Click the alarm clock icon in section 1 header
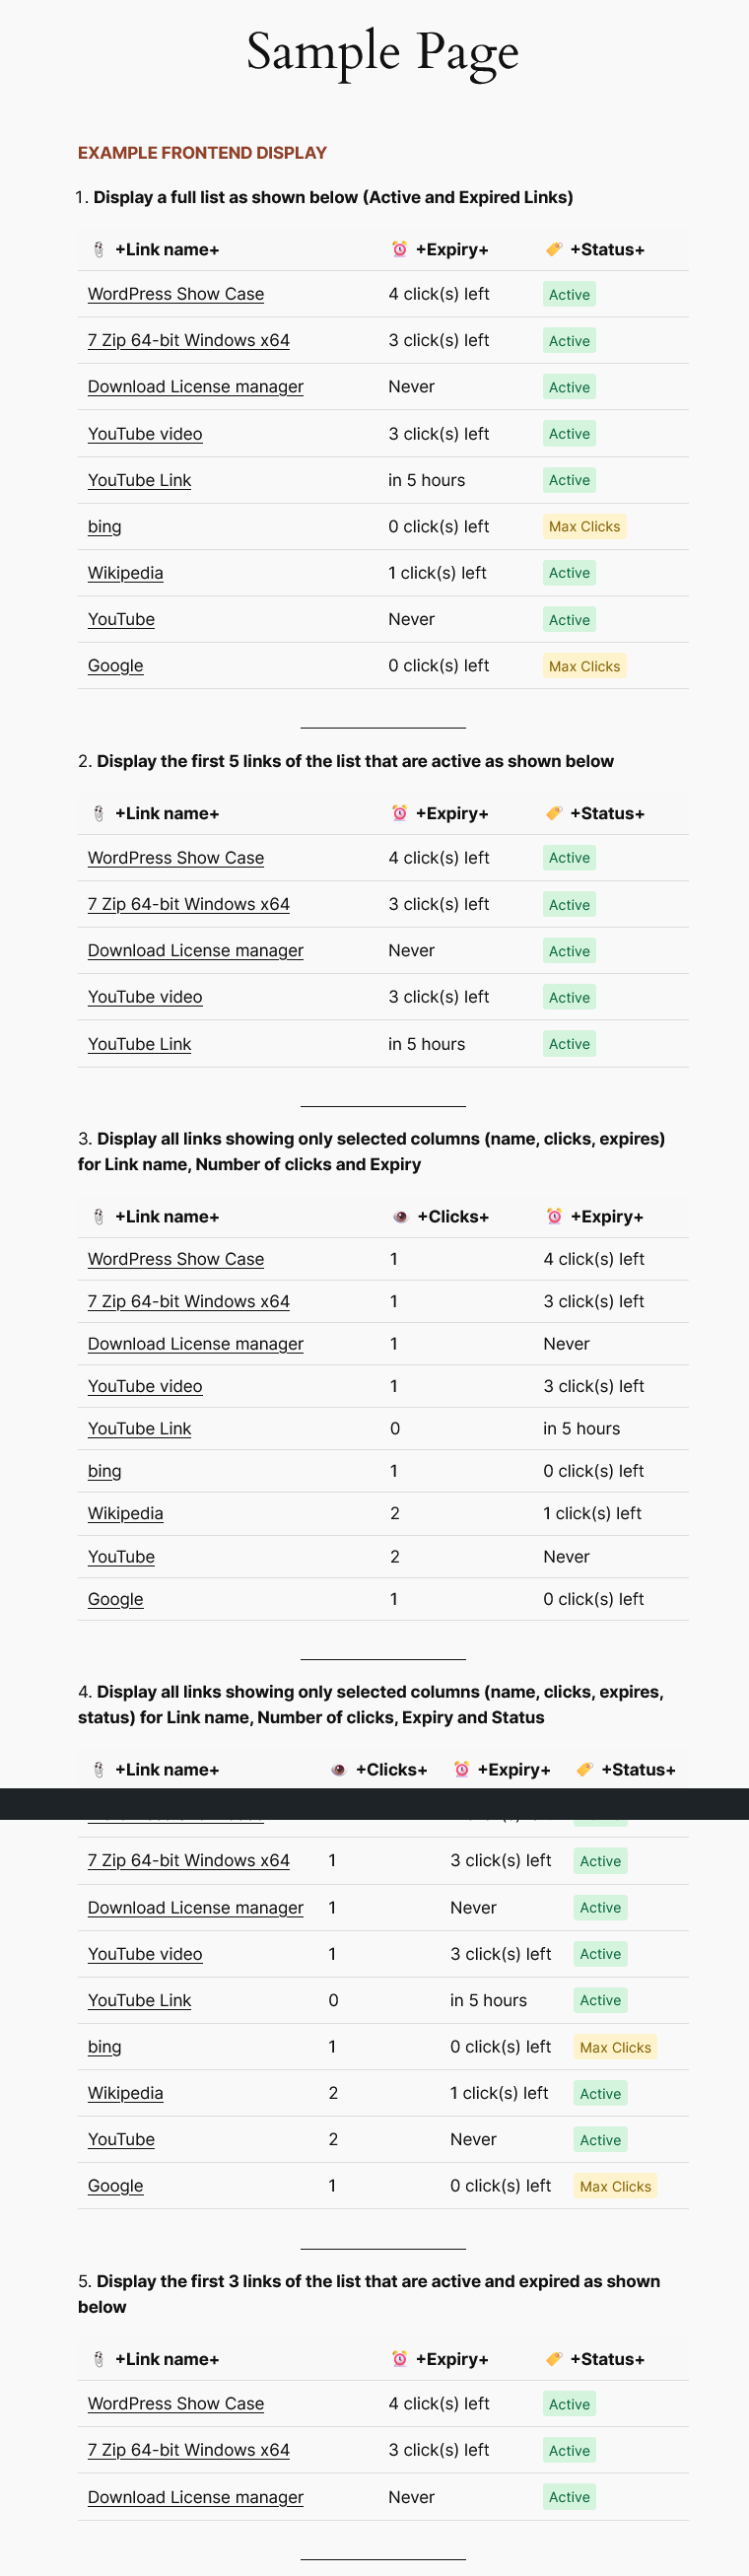 click(x=399, y=249)
